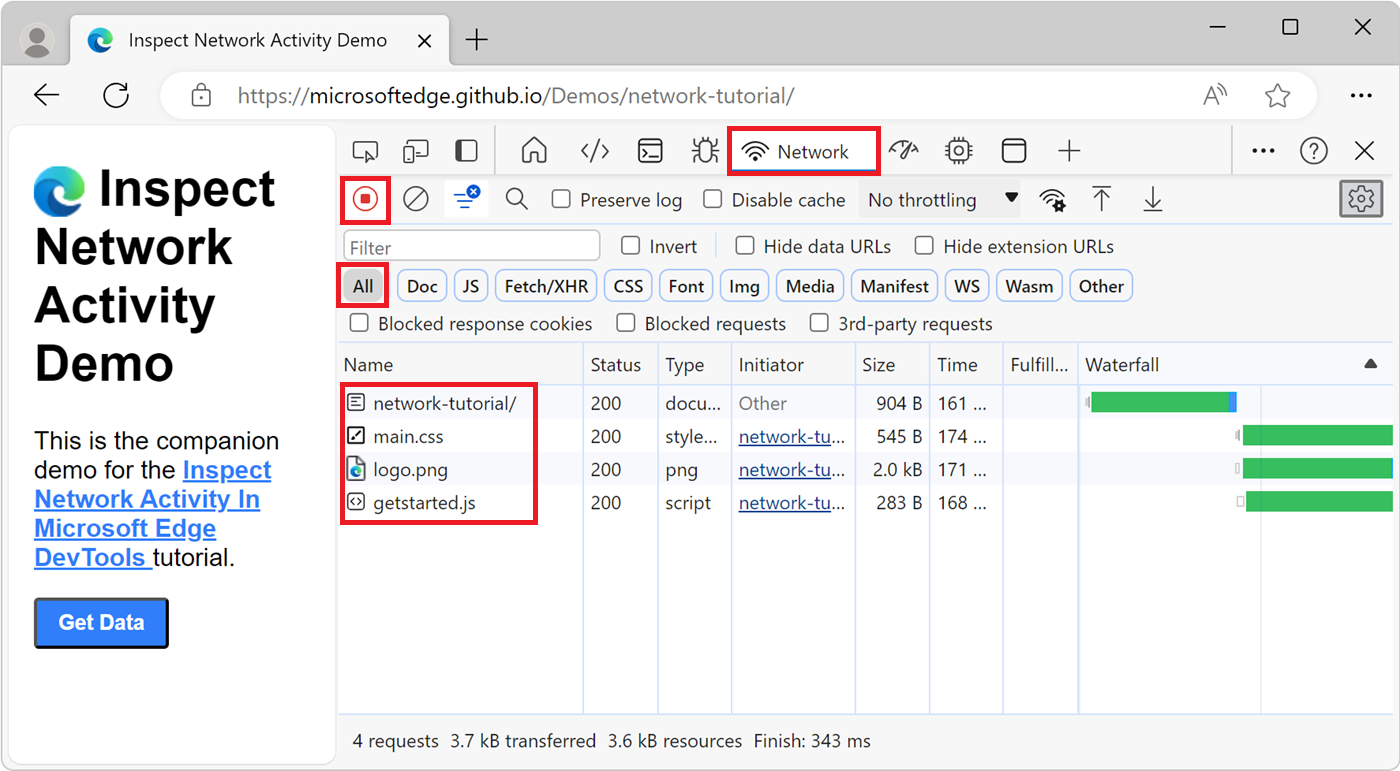Check the Disable cache option
1400x771 pixels.
(713, 199)
